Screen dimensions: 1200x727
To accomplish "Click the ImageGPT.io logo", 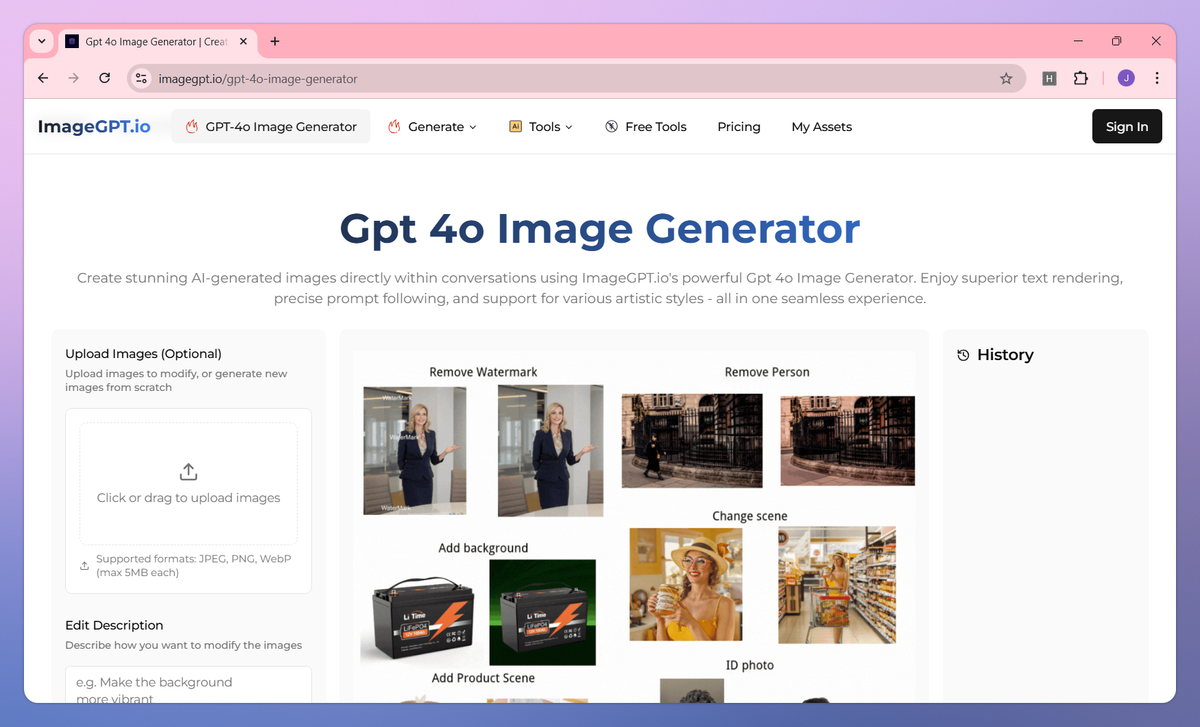I will [95, 126].
